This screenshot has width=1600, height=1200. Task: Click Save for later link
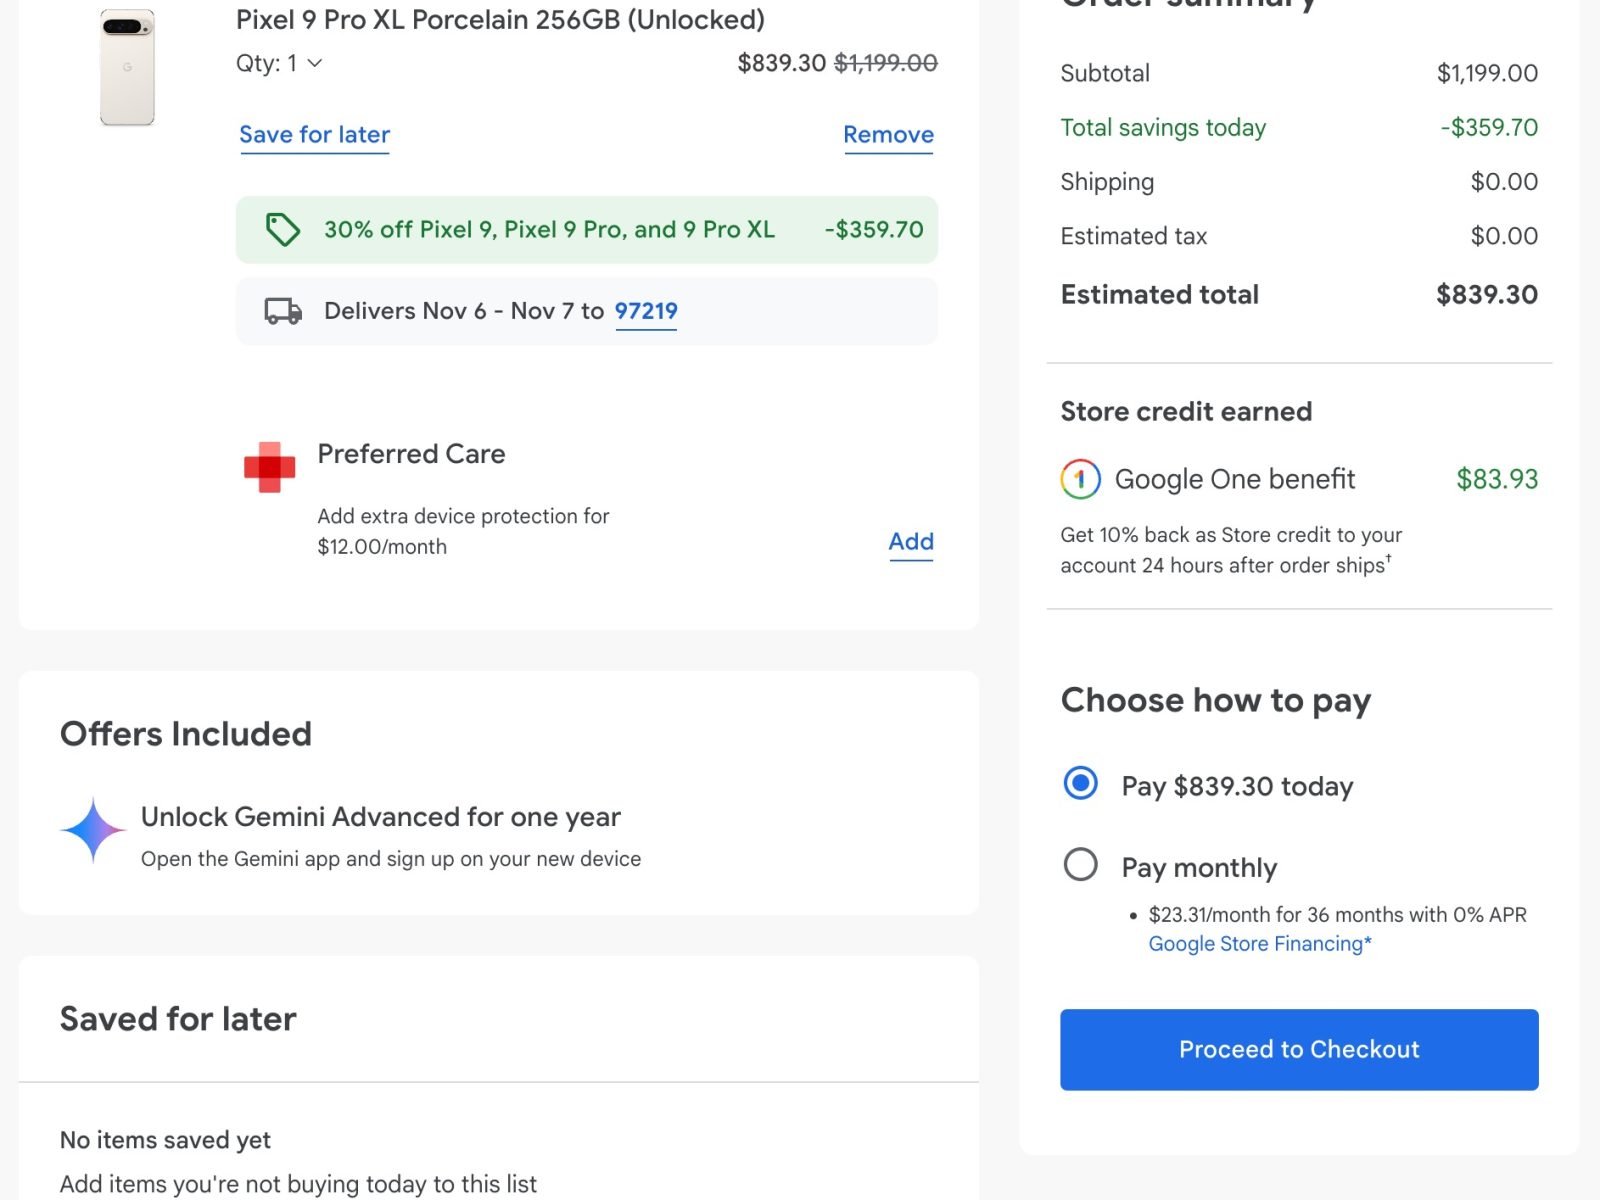coord(314,135)
